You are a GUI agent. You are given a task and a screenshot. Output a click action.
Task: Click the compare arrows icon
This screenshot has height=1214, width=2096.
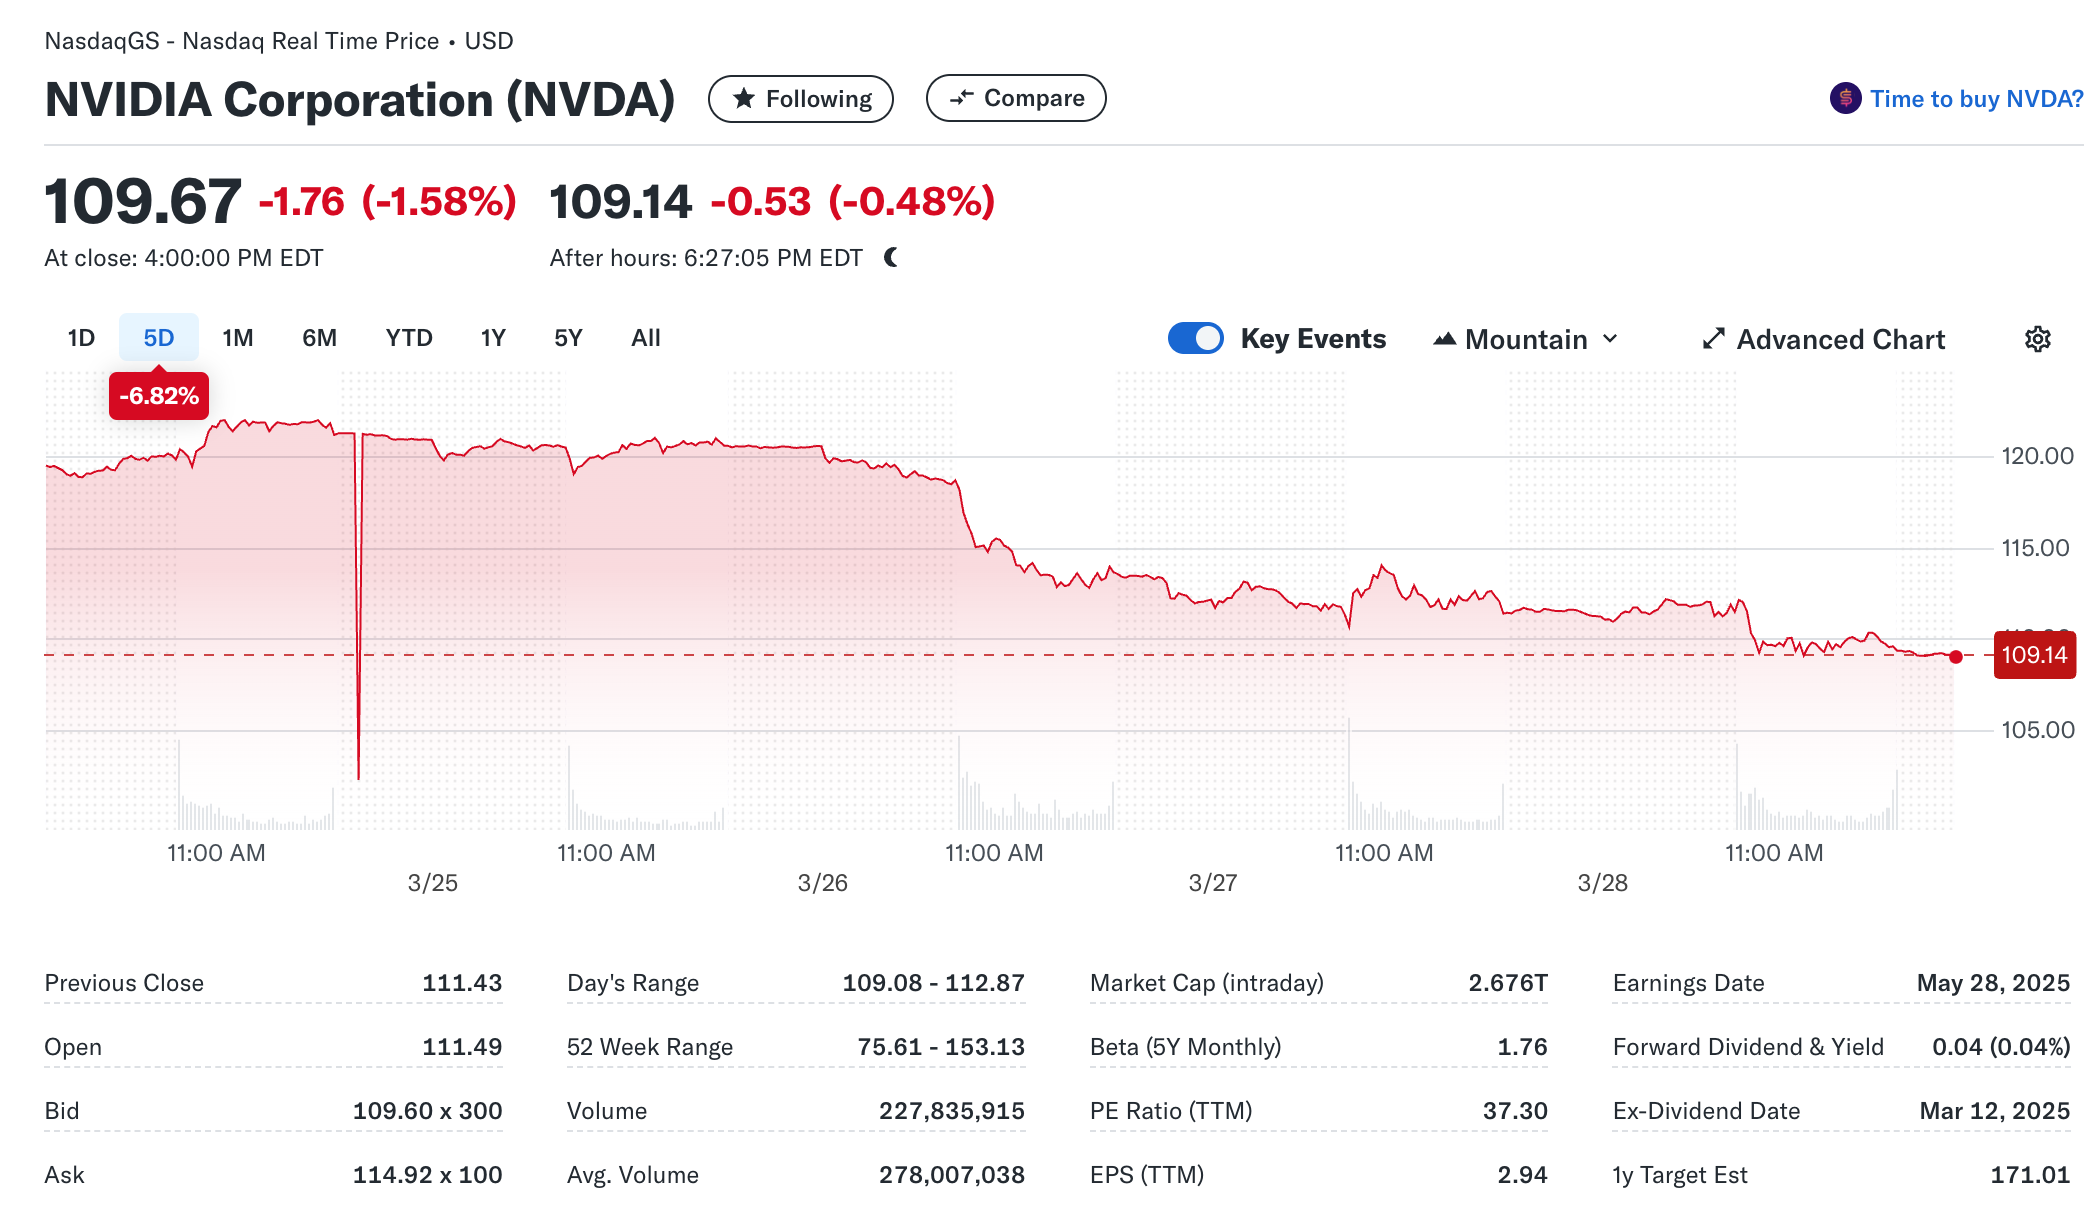(x=961, y=98)
